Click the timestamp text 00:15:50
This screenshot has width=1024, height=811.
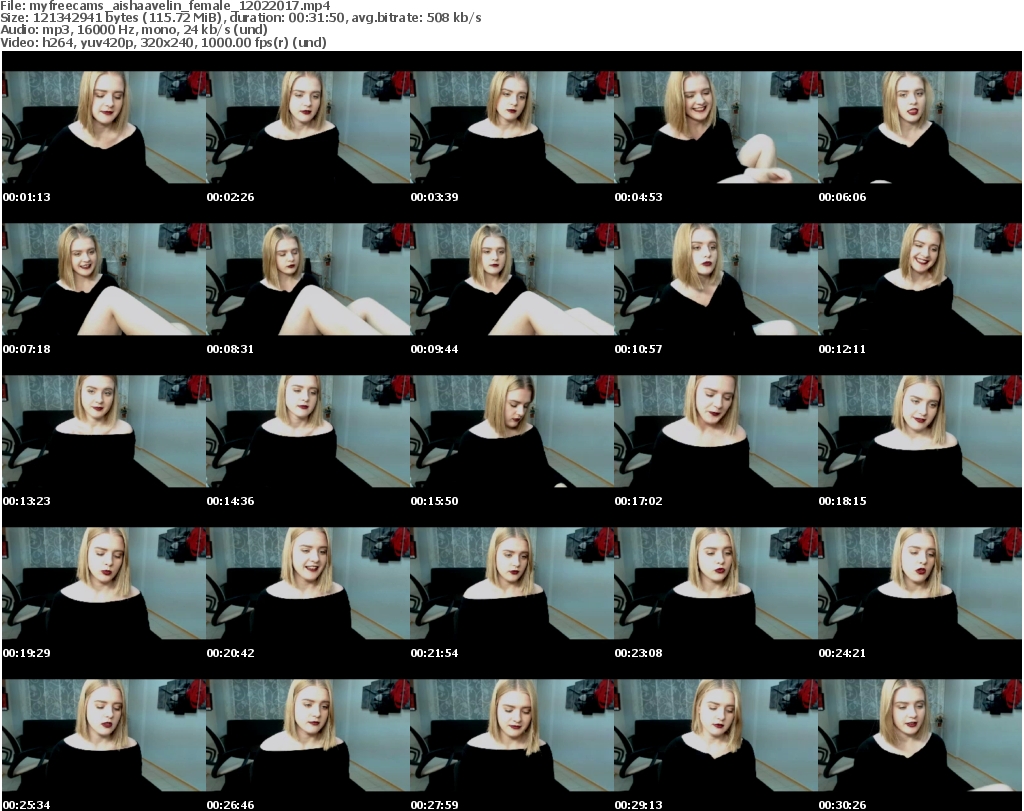click(434, 501)
